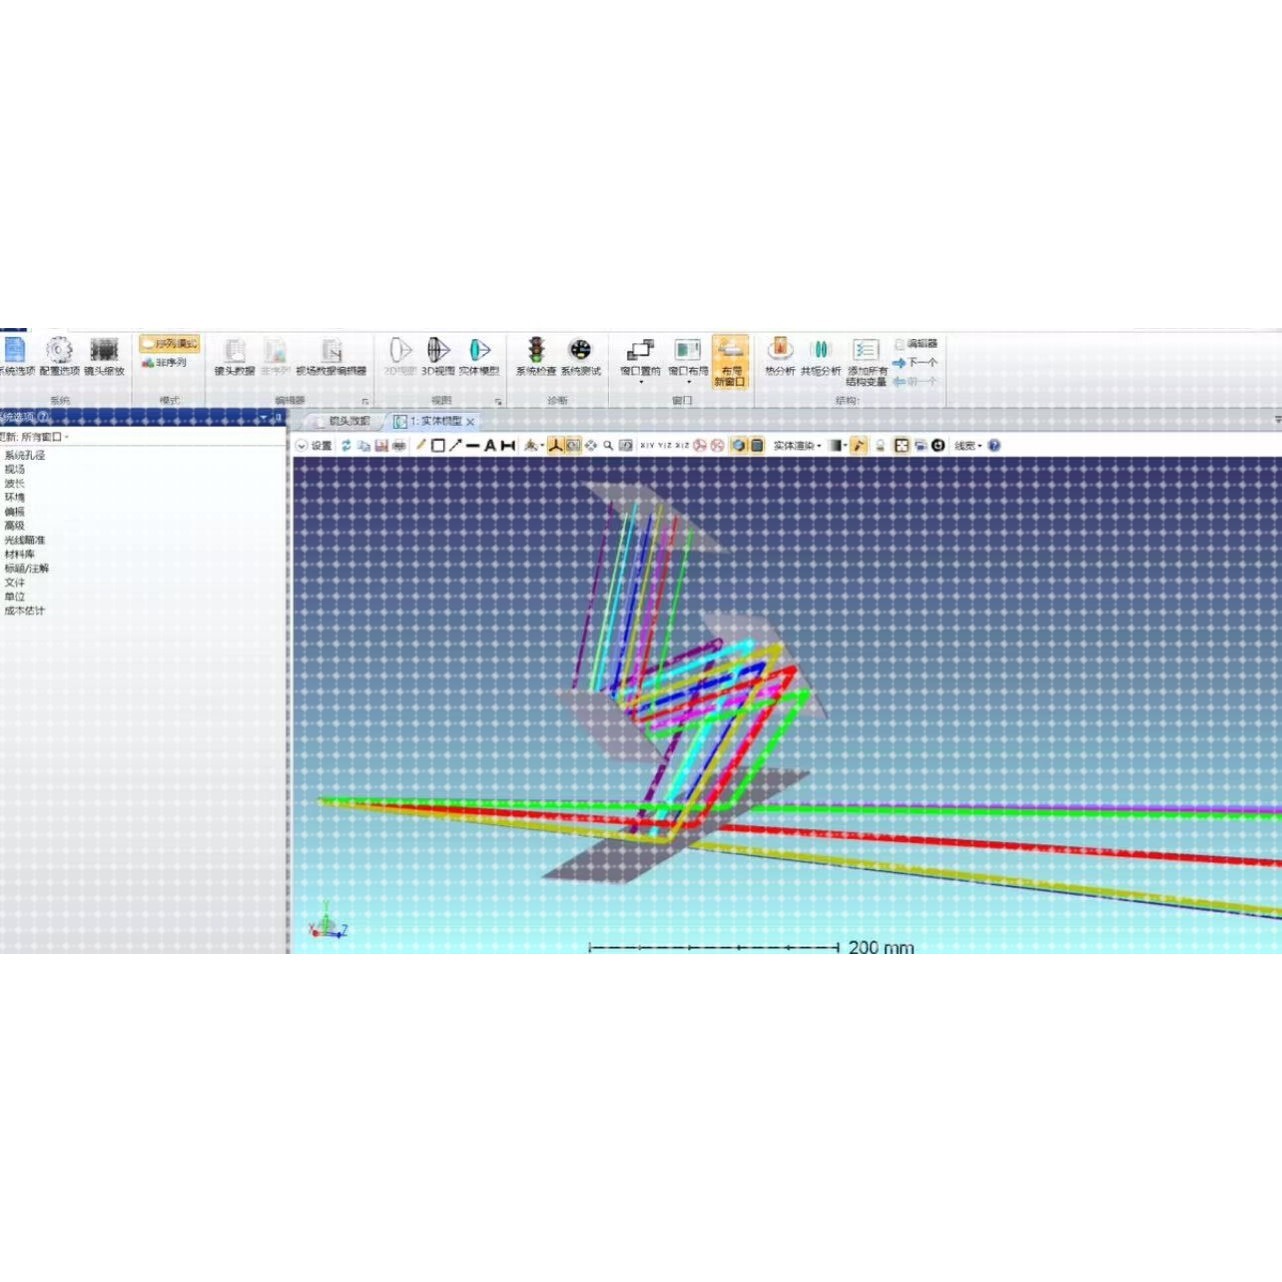Screen dimensions: 1282x1282
Task: Switch to 序列模式 sequential mode
Action: click(170, 343)
